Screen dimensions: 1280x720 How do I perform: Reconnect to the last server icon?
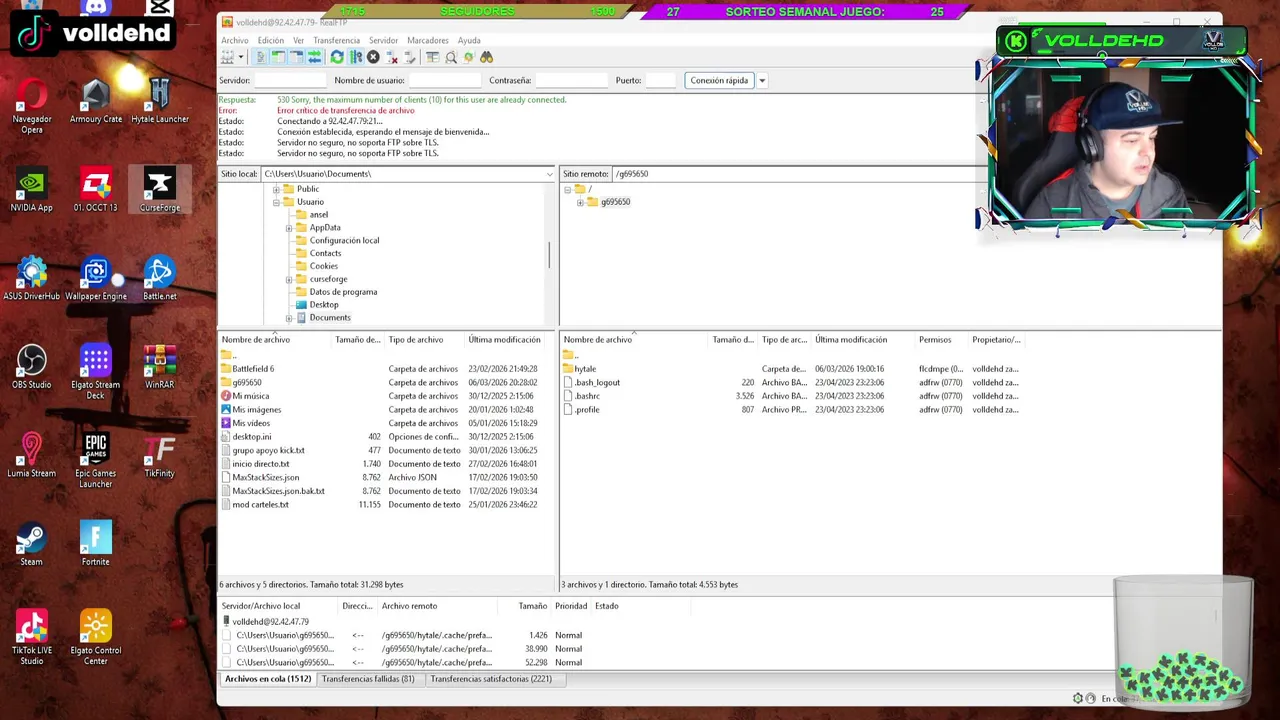pyautogui.click(x=409, y=57)
